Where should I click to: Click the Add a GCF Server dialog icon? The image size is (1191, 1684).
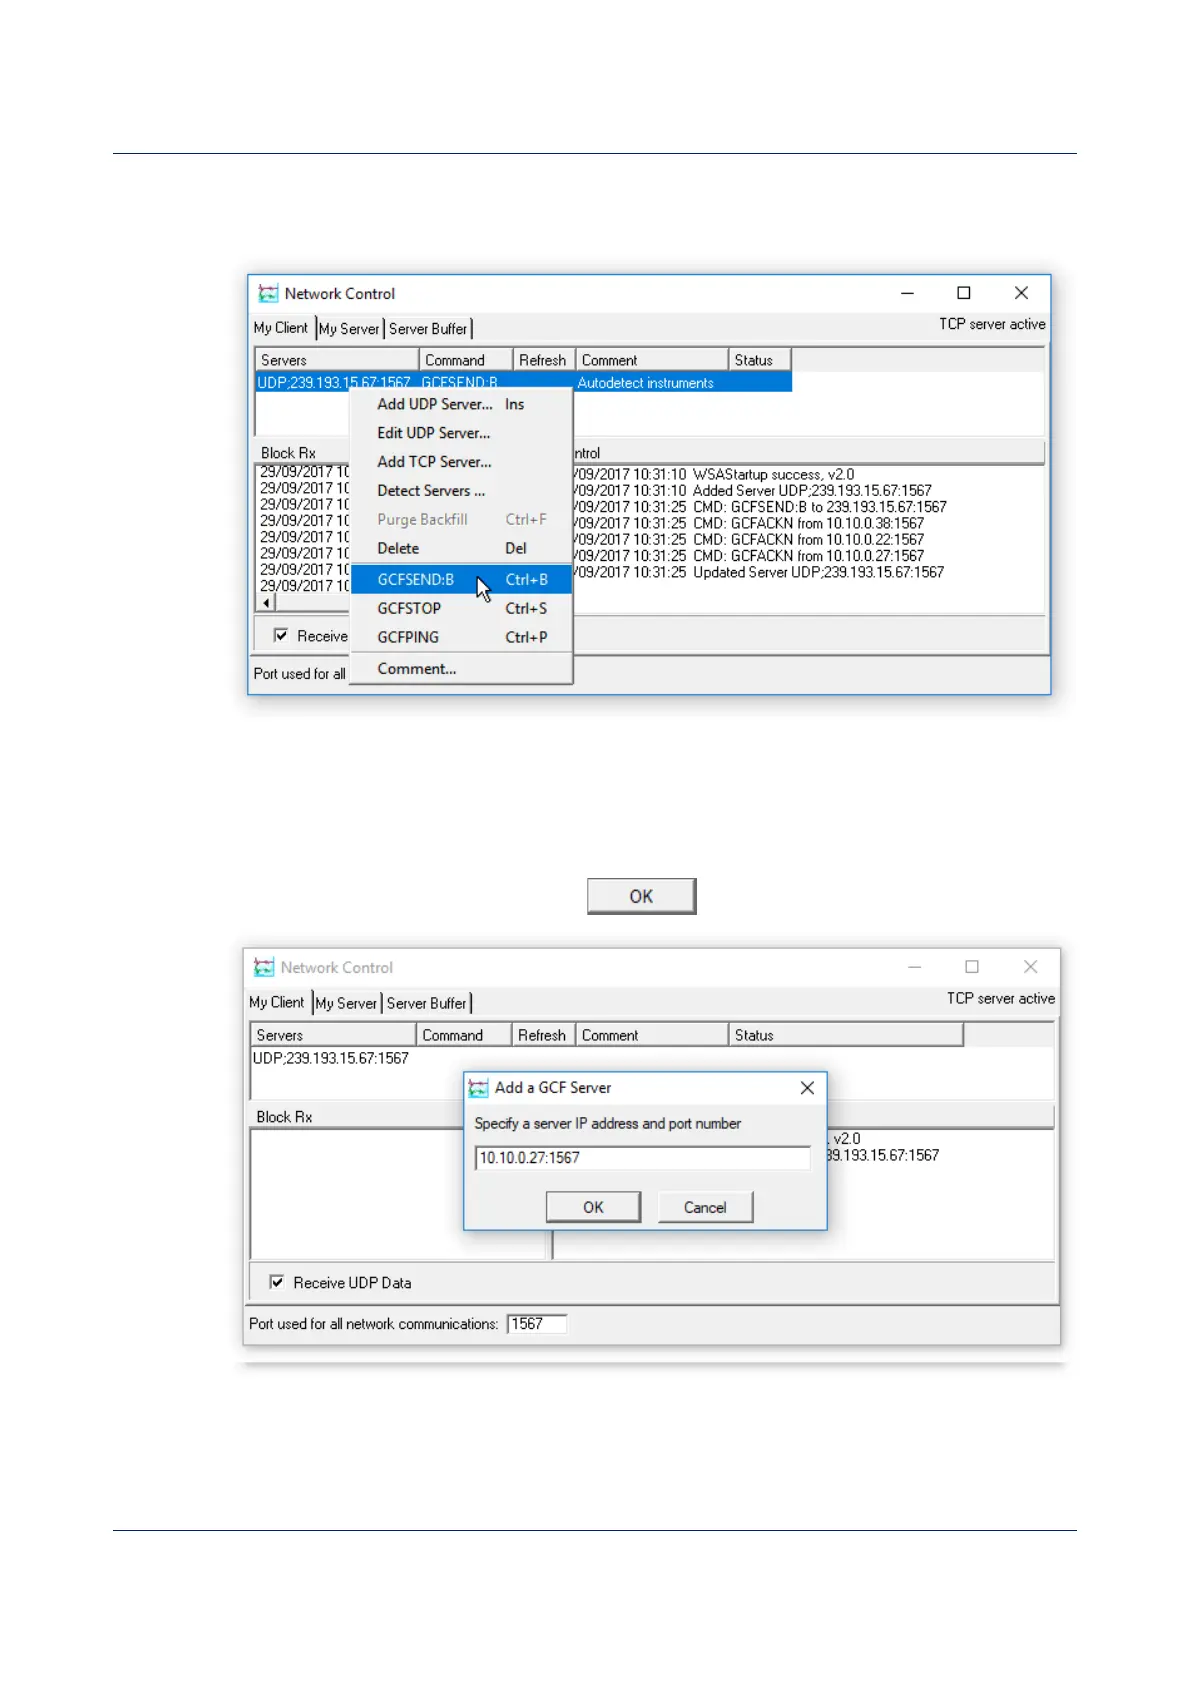coord(479,1087)
